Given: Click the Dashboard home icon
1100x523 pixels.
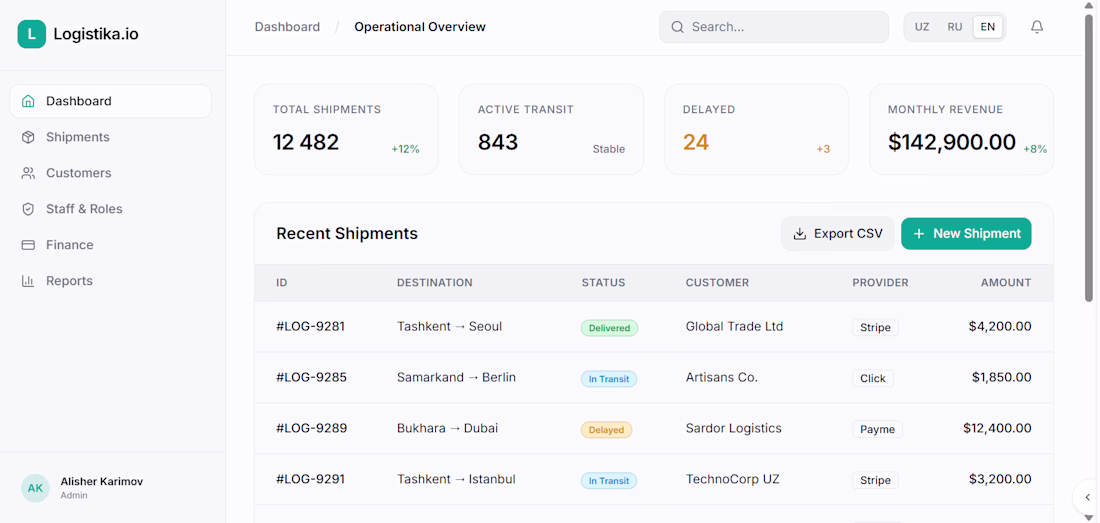Looking at the screenshot, I should click(x=28, y=101).
